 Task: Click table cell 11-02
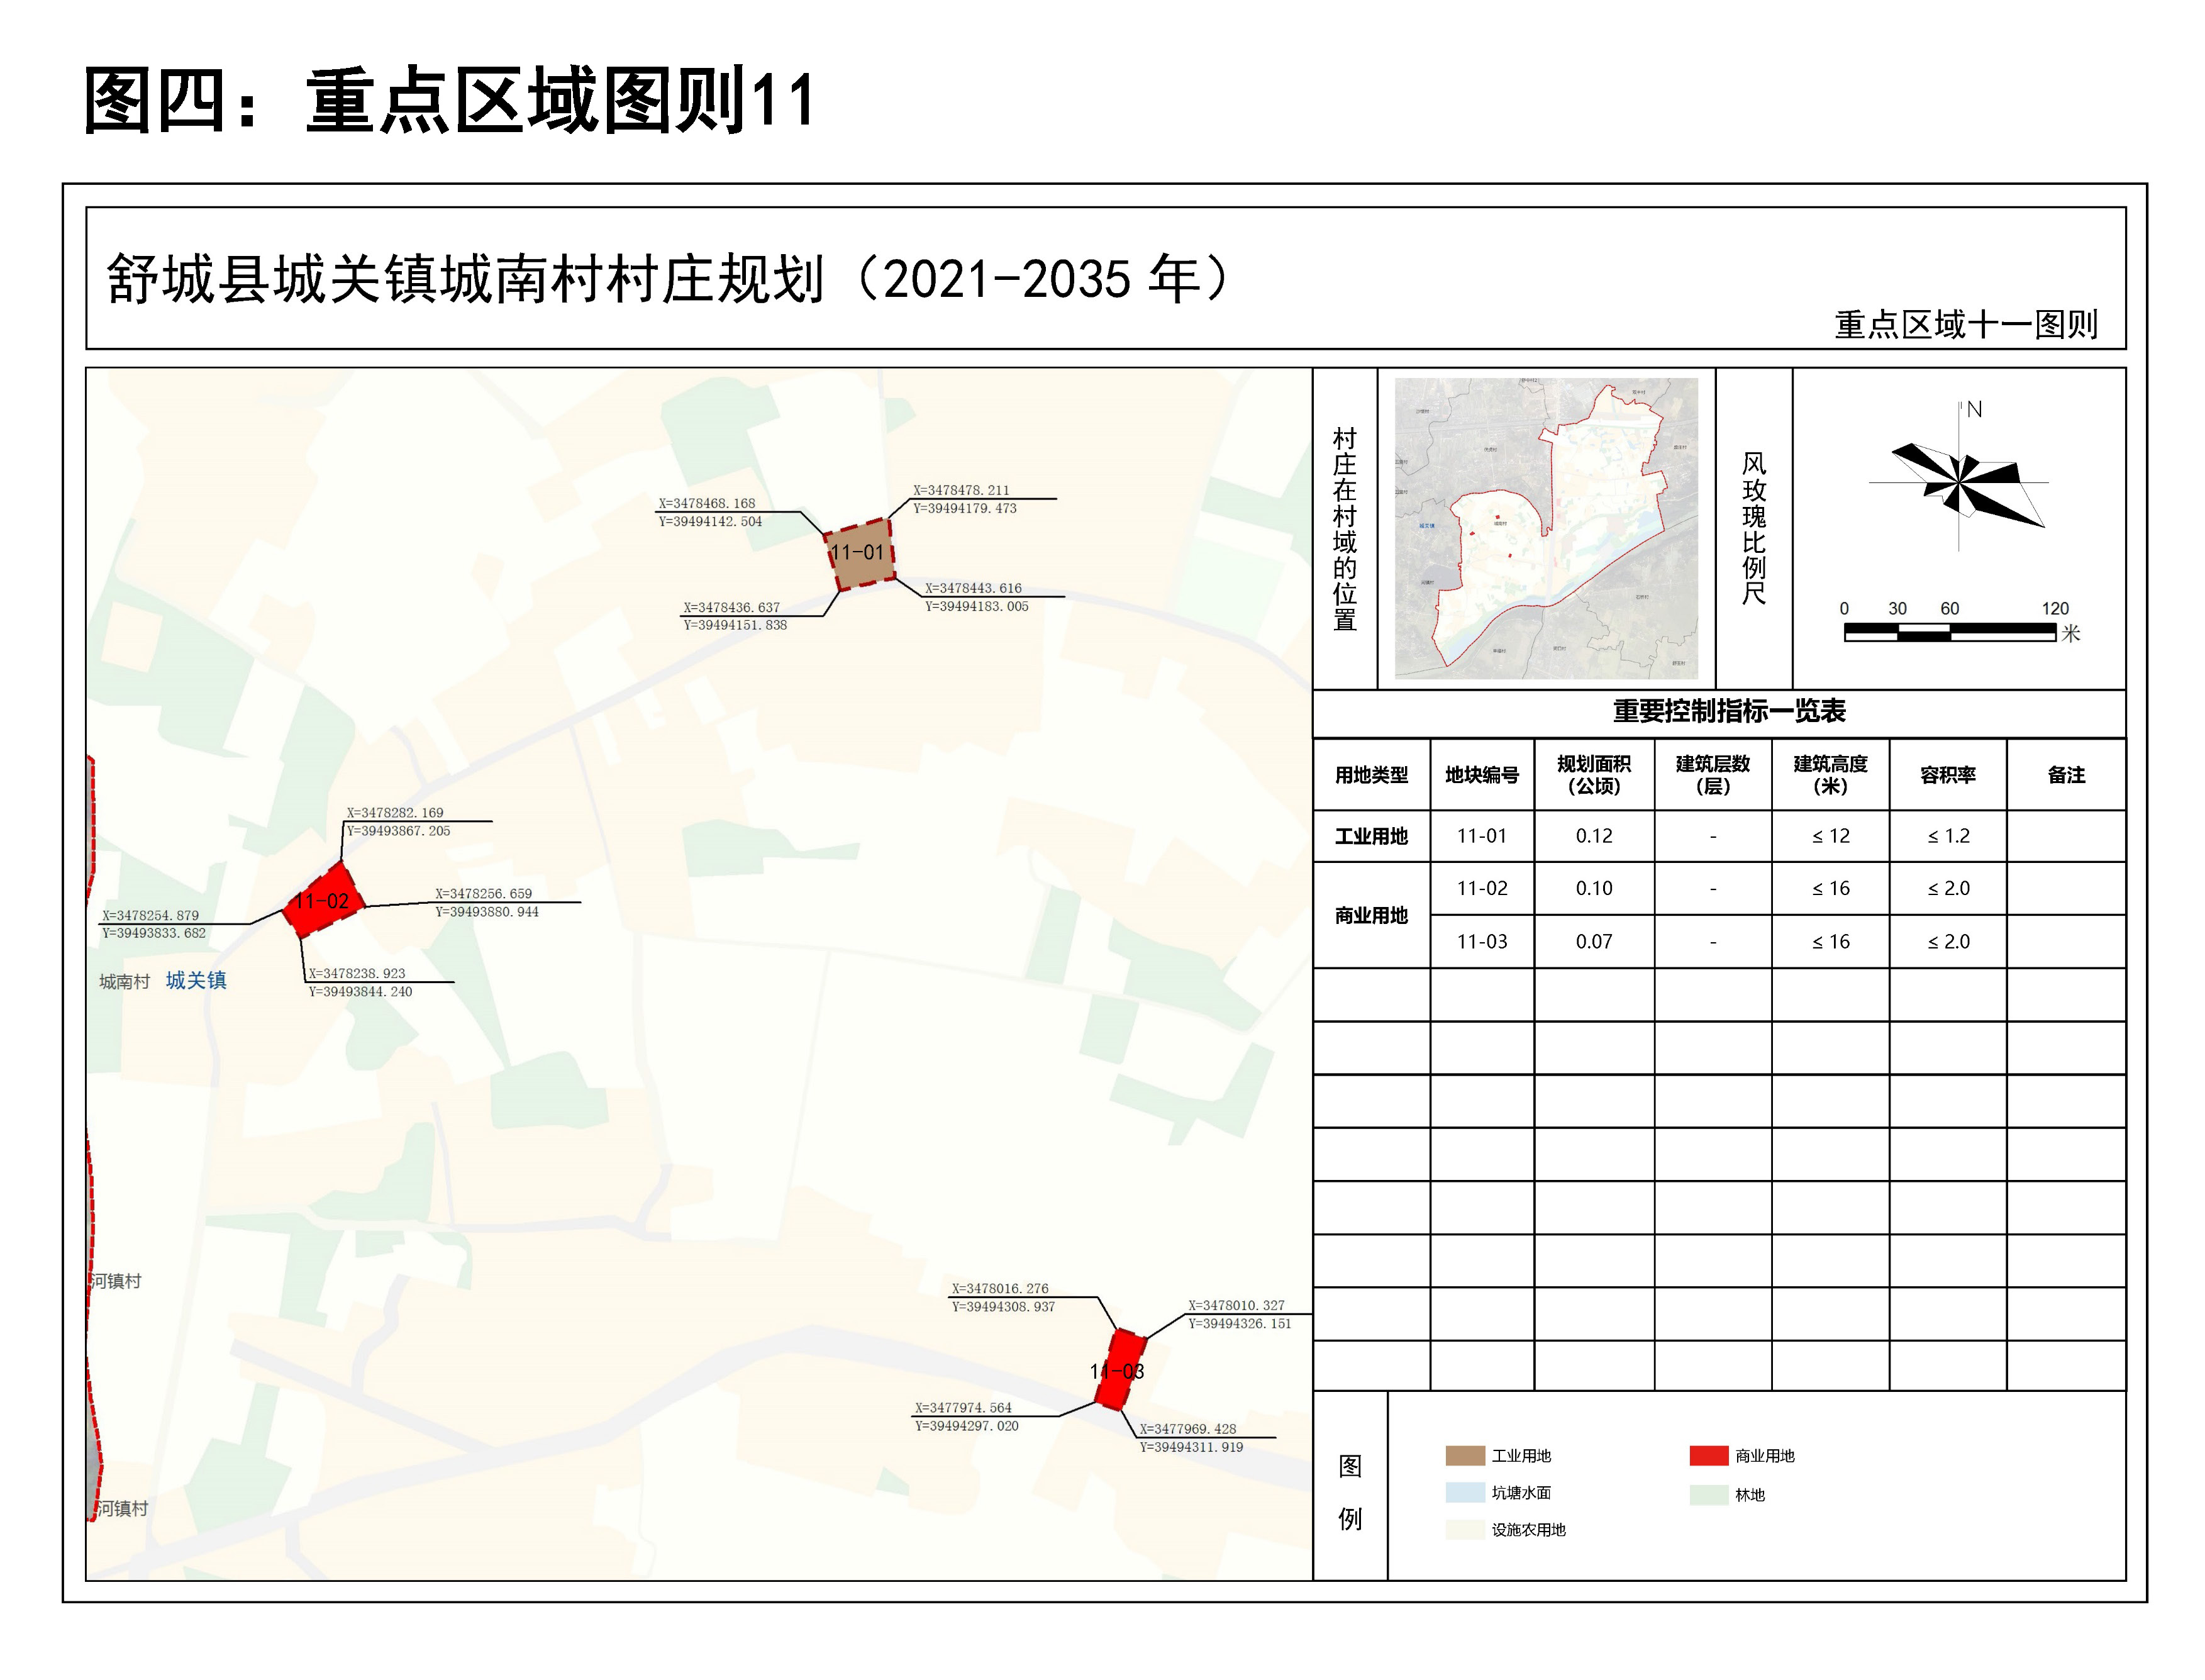[x=1482, y=888]
